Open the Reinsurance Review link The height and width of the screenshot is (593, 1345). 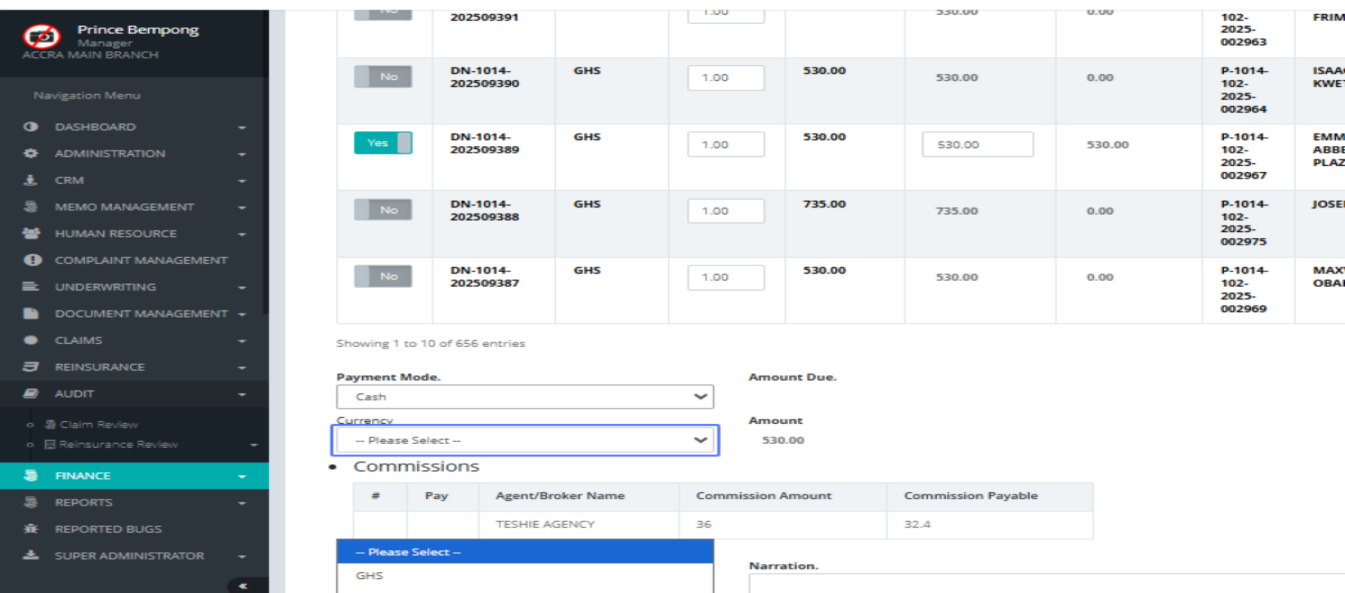118,445
